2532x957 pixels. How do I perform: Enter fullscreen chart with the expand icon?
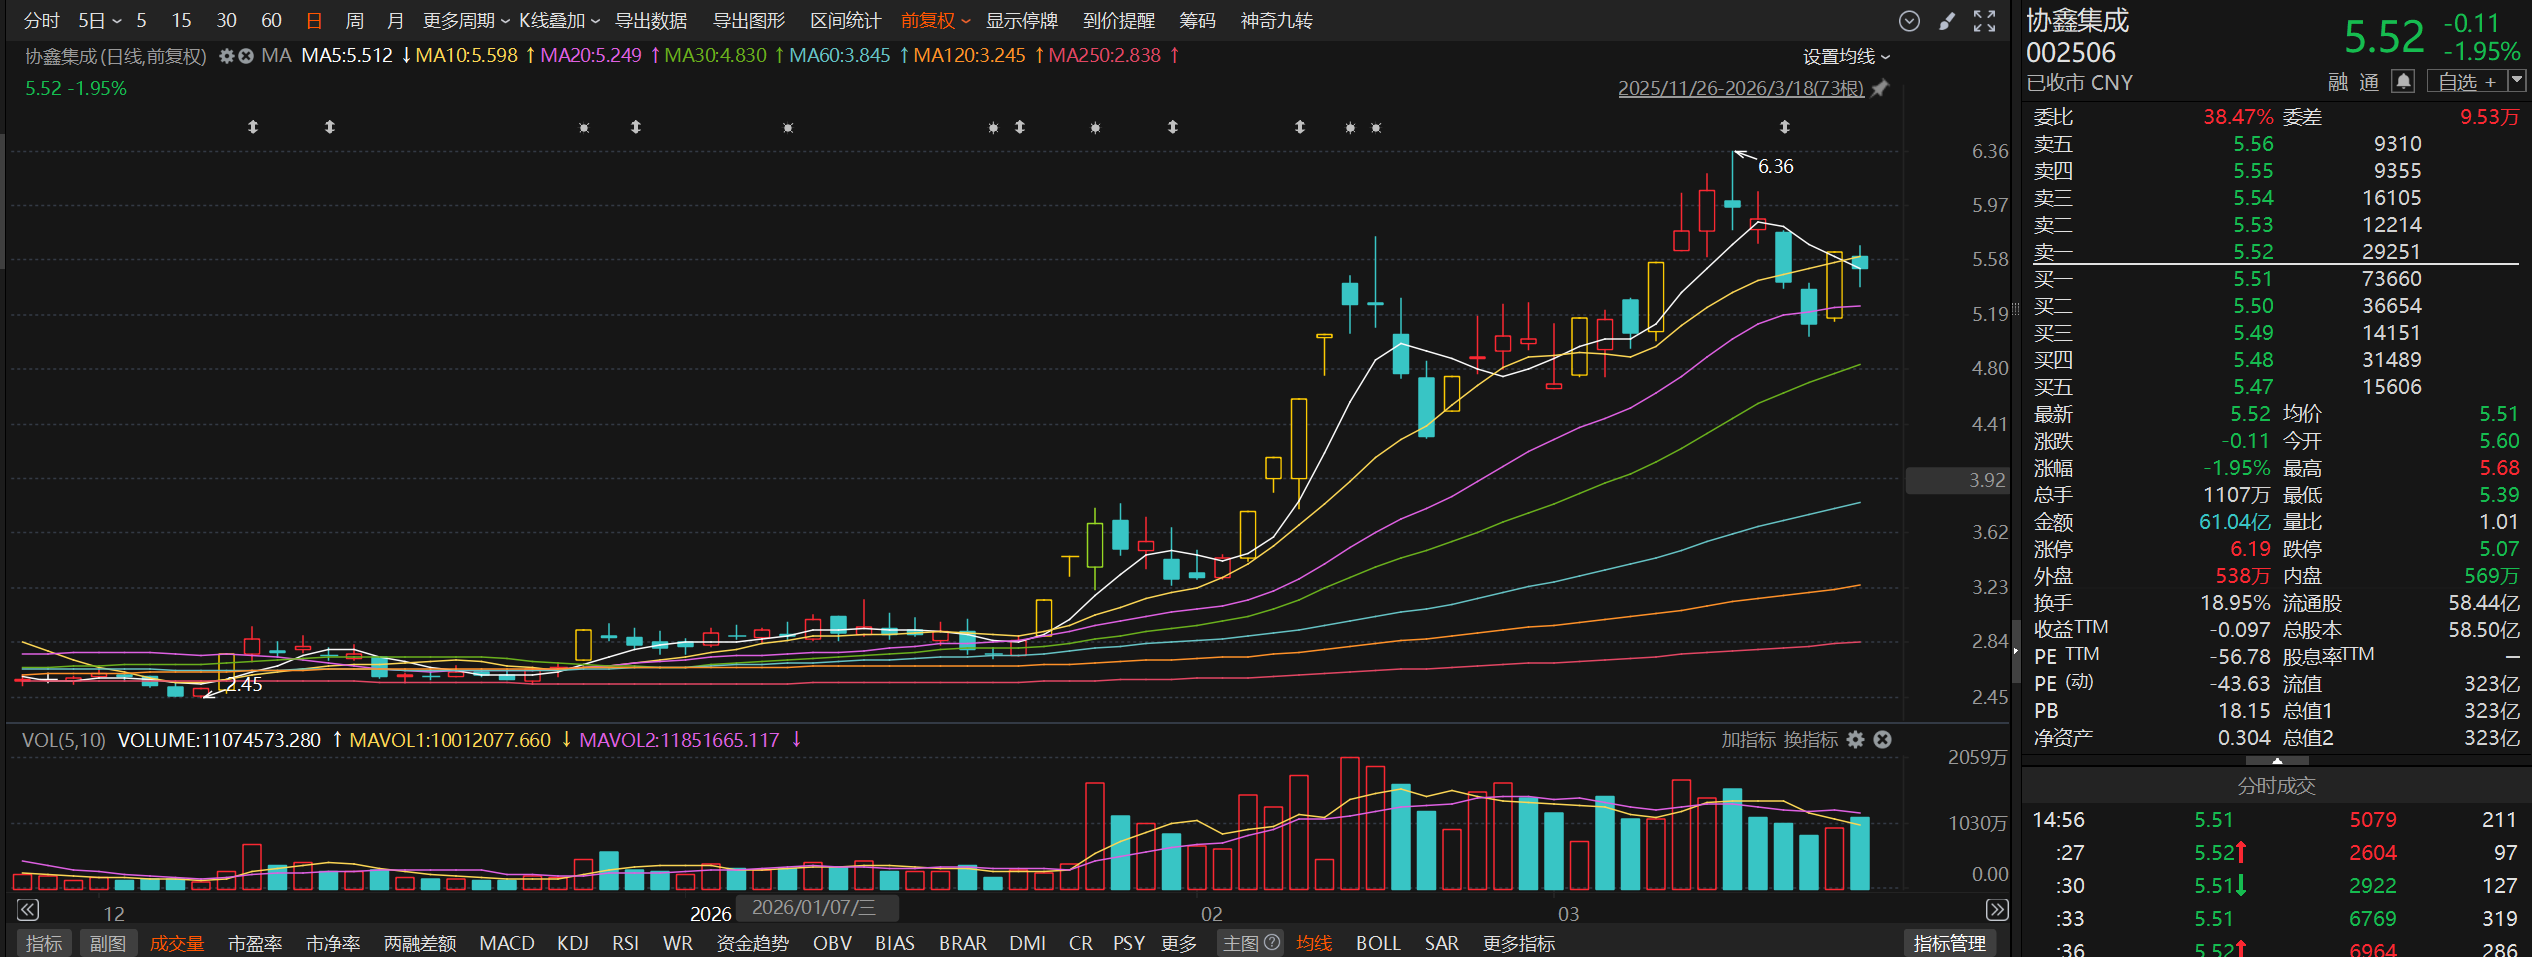[x=1984, y=21]
